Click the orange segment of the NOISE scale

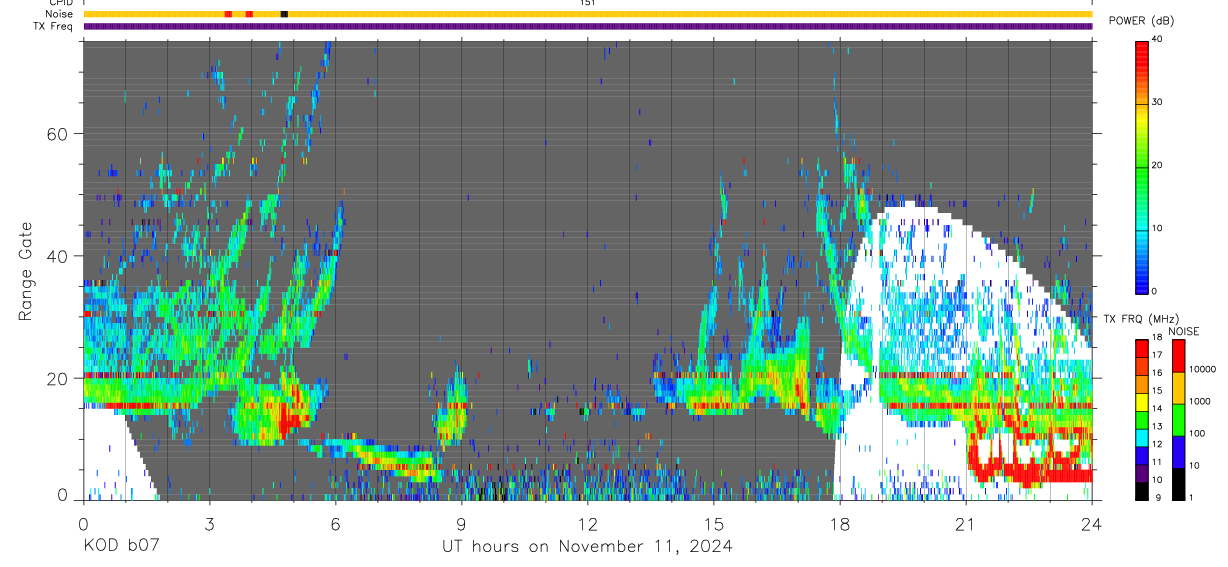coord(1179,387)
